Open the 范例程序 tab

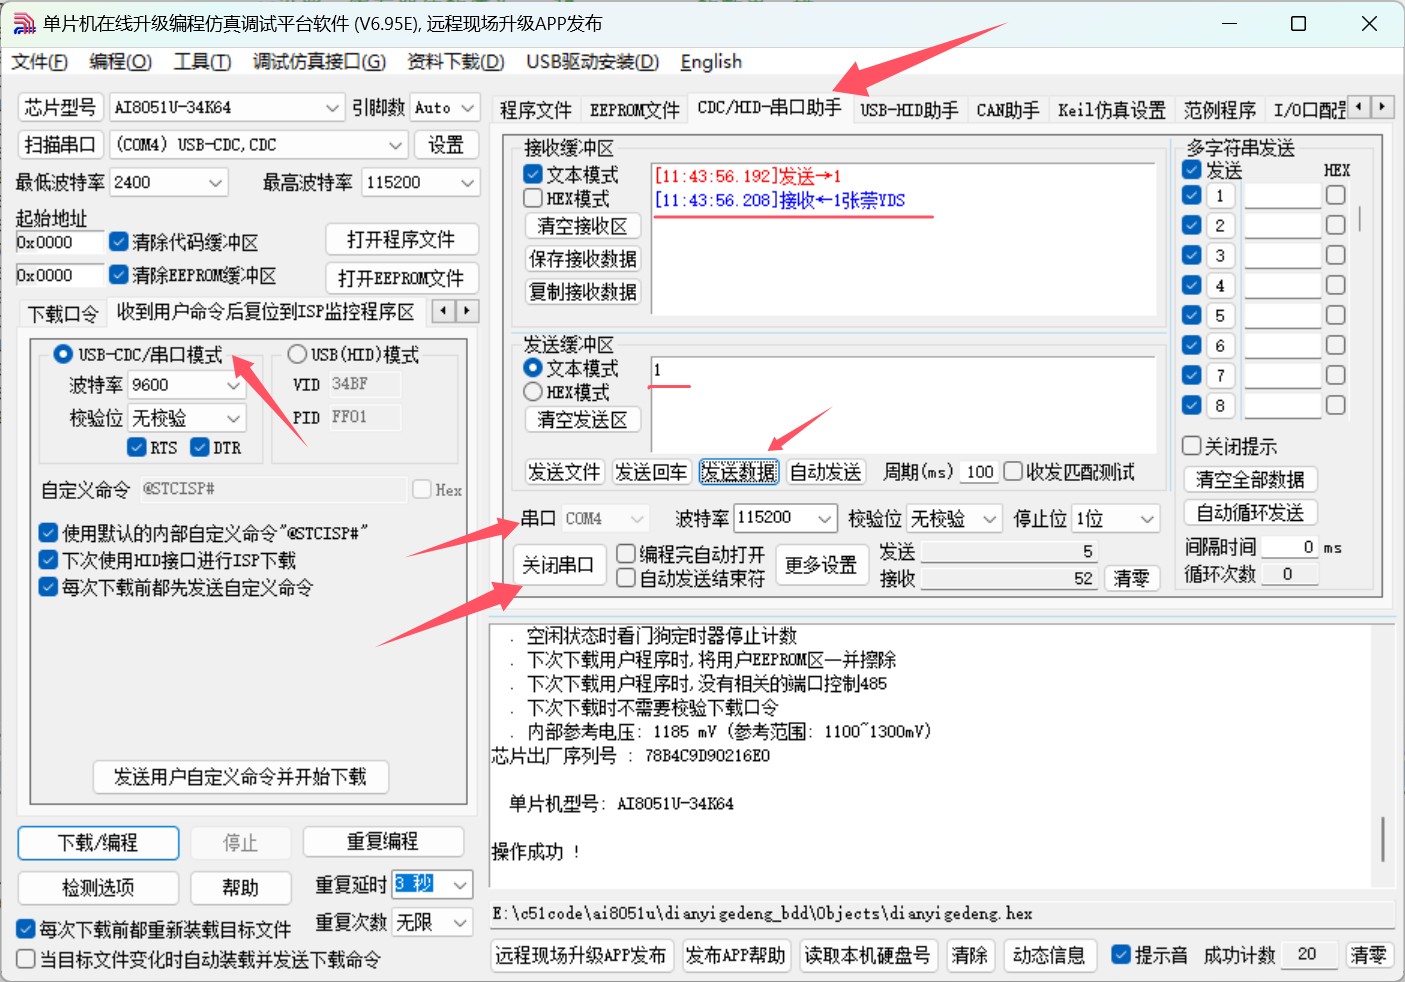[x=1220, y=109]
